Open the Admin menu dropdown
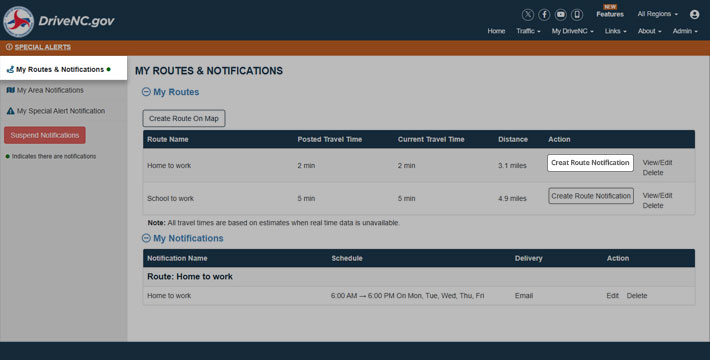710x360 pixels. coord(685,31)
